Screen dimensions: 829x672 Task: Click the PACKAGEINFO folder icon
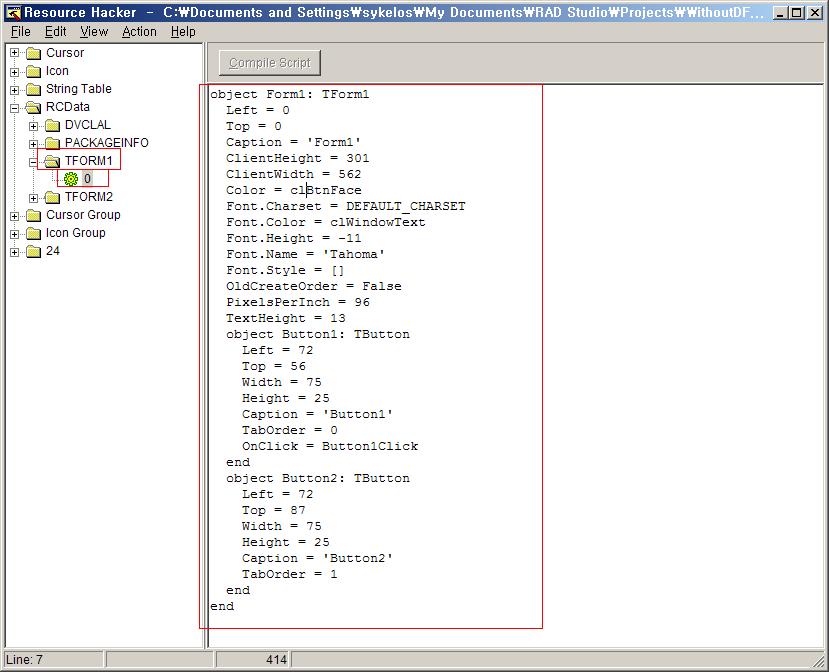click(x=52, y=143)
